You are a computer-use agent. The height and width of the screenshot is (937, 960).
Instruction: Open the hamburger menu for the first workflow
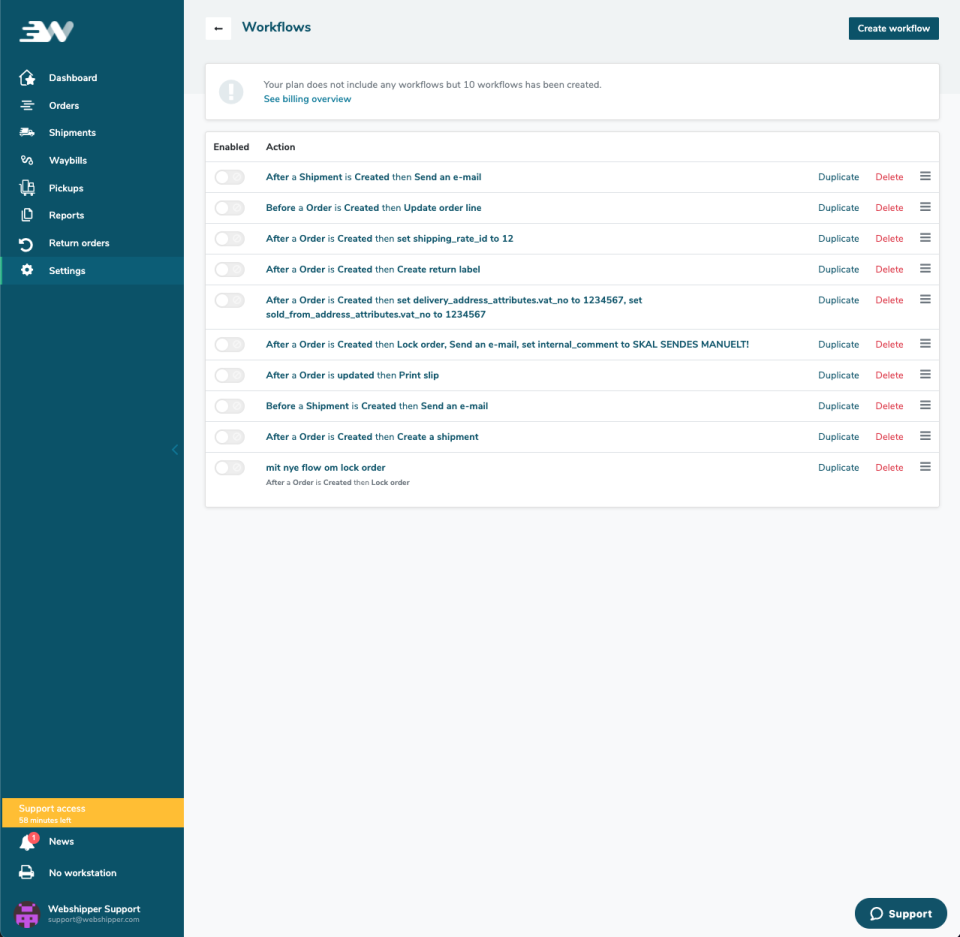(925, 176)
